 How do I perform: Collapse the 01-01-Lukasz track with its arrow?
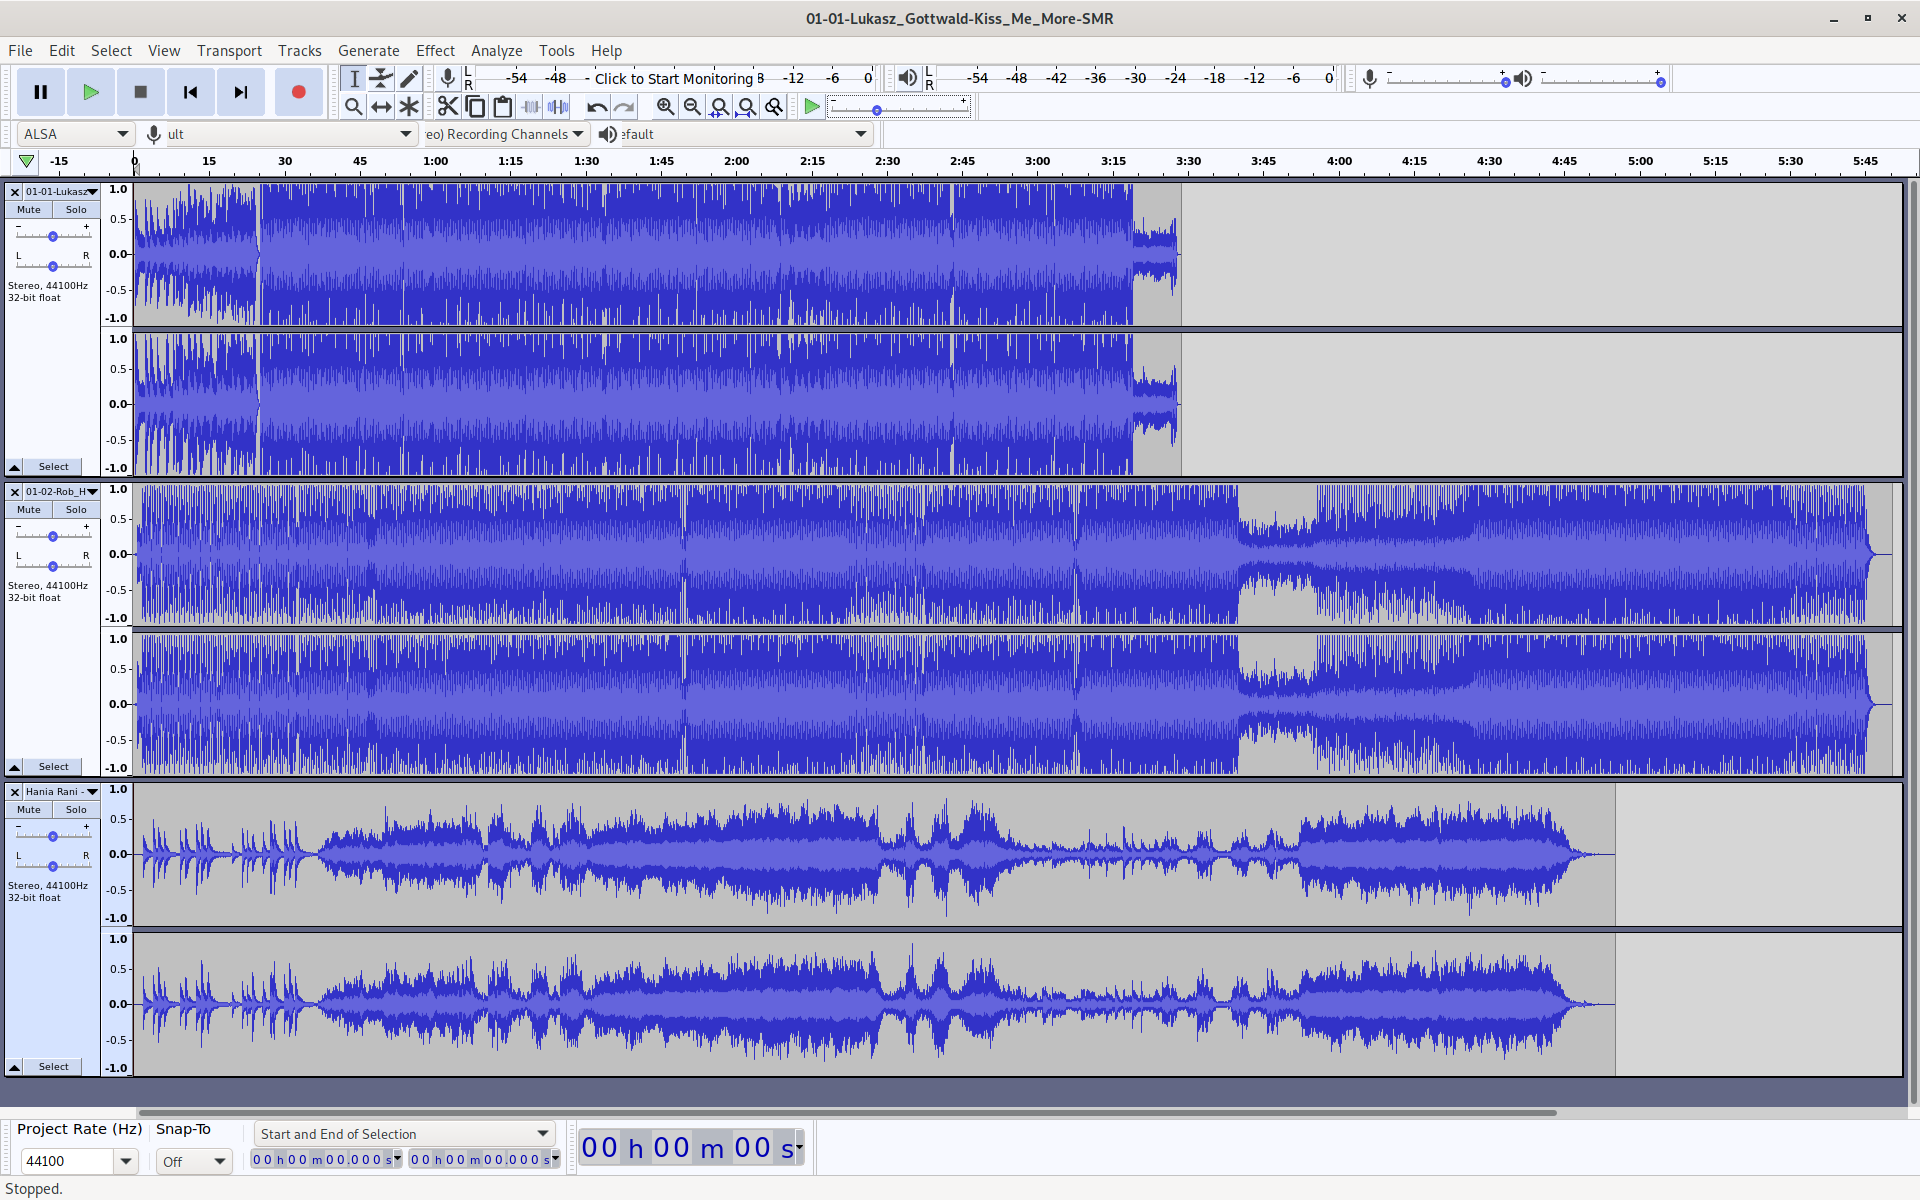coord(15,467)
